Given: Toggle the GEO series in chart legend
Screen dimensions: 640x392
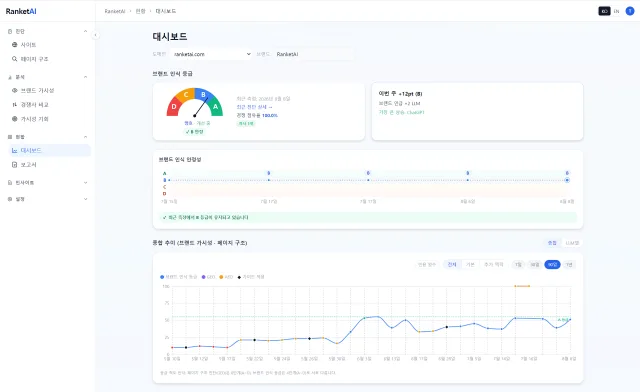Looking at the screenshot, I should [208, 277].
